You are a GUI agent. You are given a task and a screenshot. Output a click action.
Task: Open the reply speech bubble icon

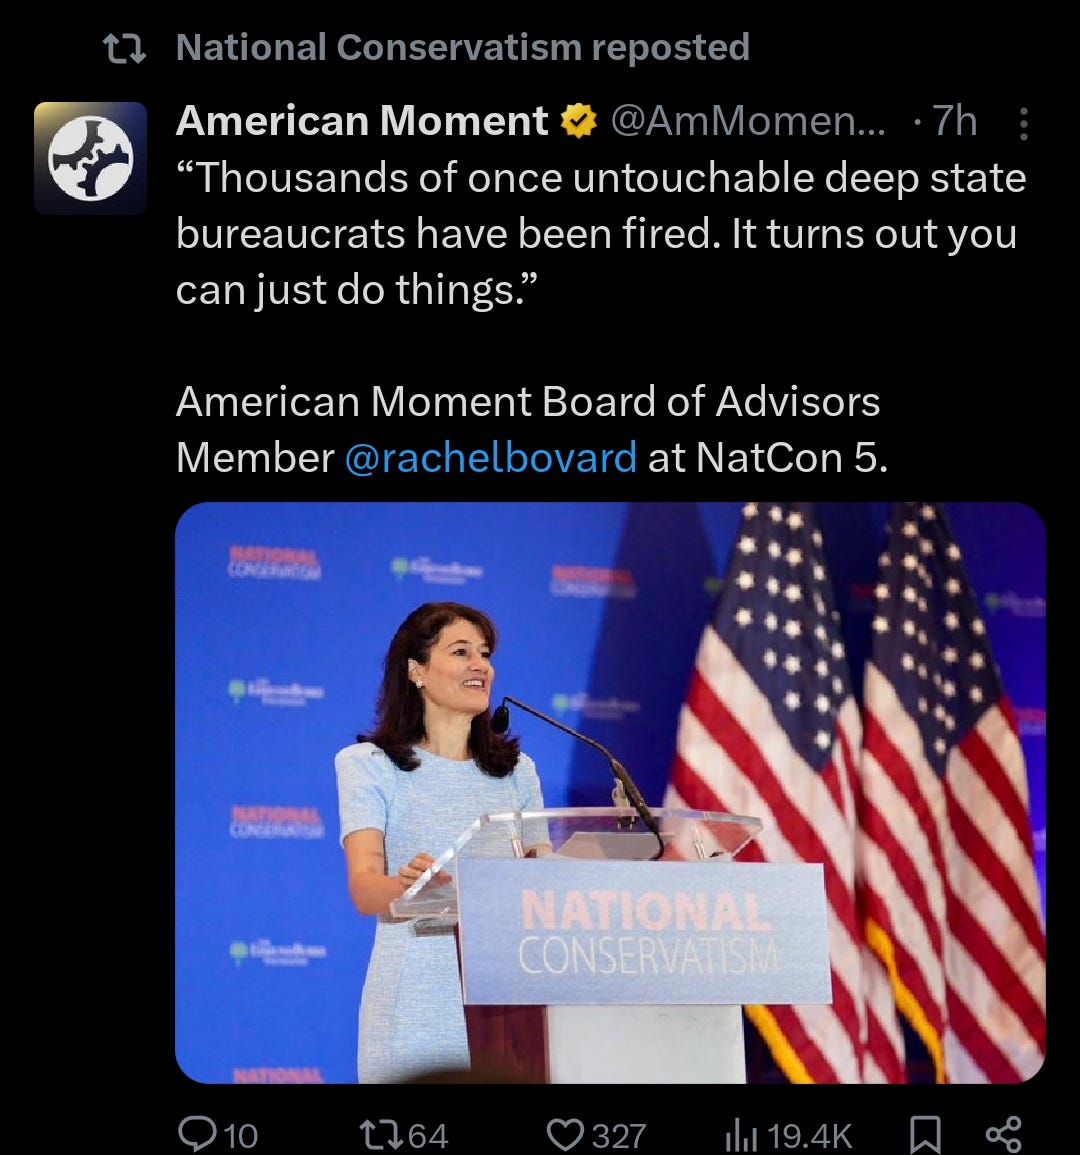click(x=196, y=1134)
